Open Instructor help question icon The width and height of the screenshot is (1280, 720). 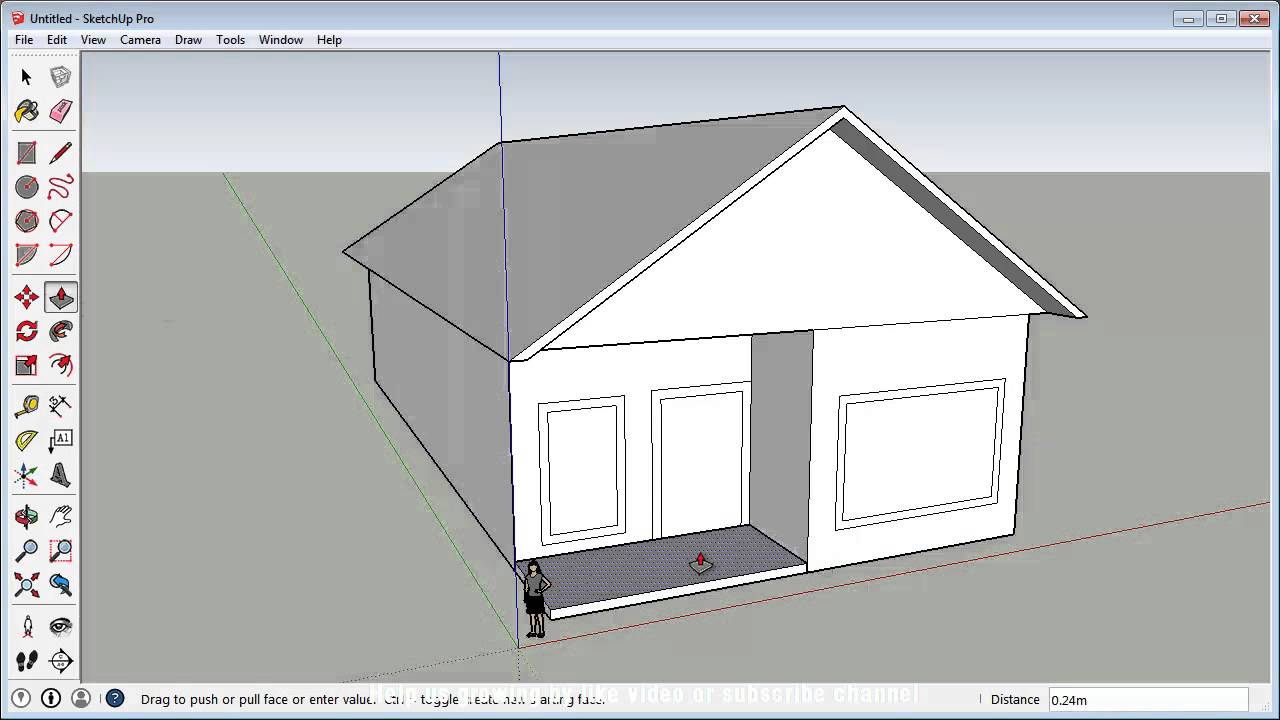click(x=115, y=698)
